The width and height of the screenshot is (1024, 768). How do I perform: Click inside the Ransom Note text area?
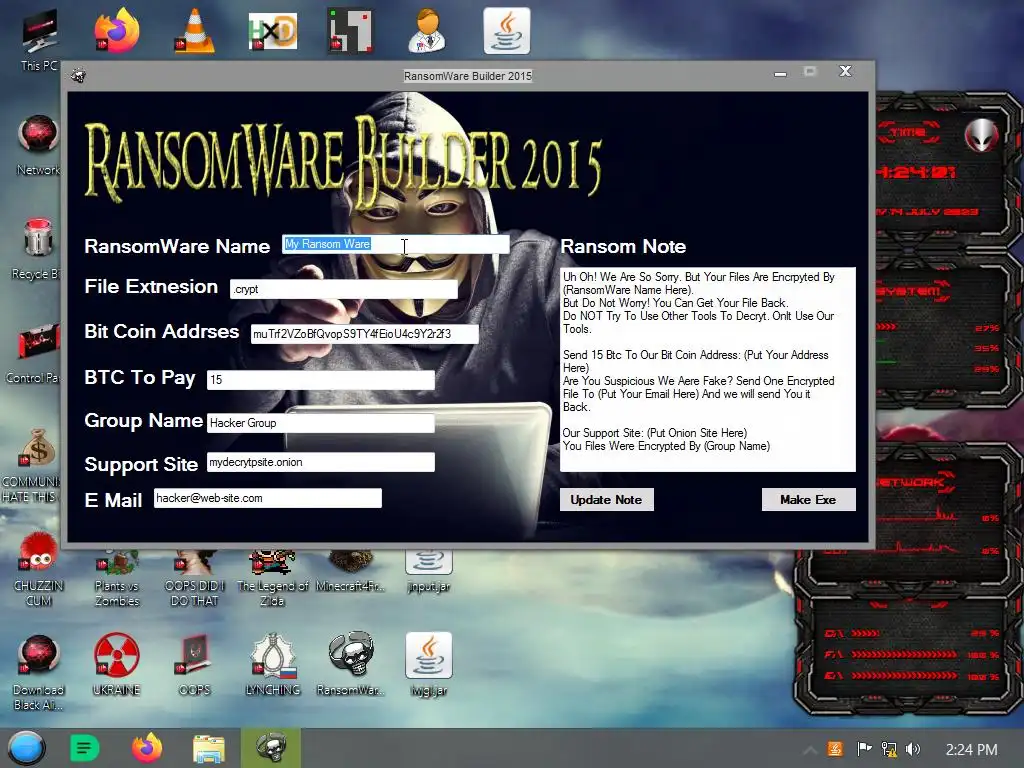click(708, 369)
